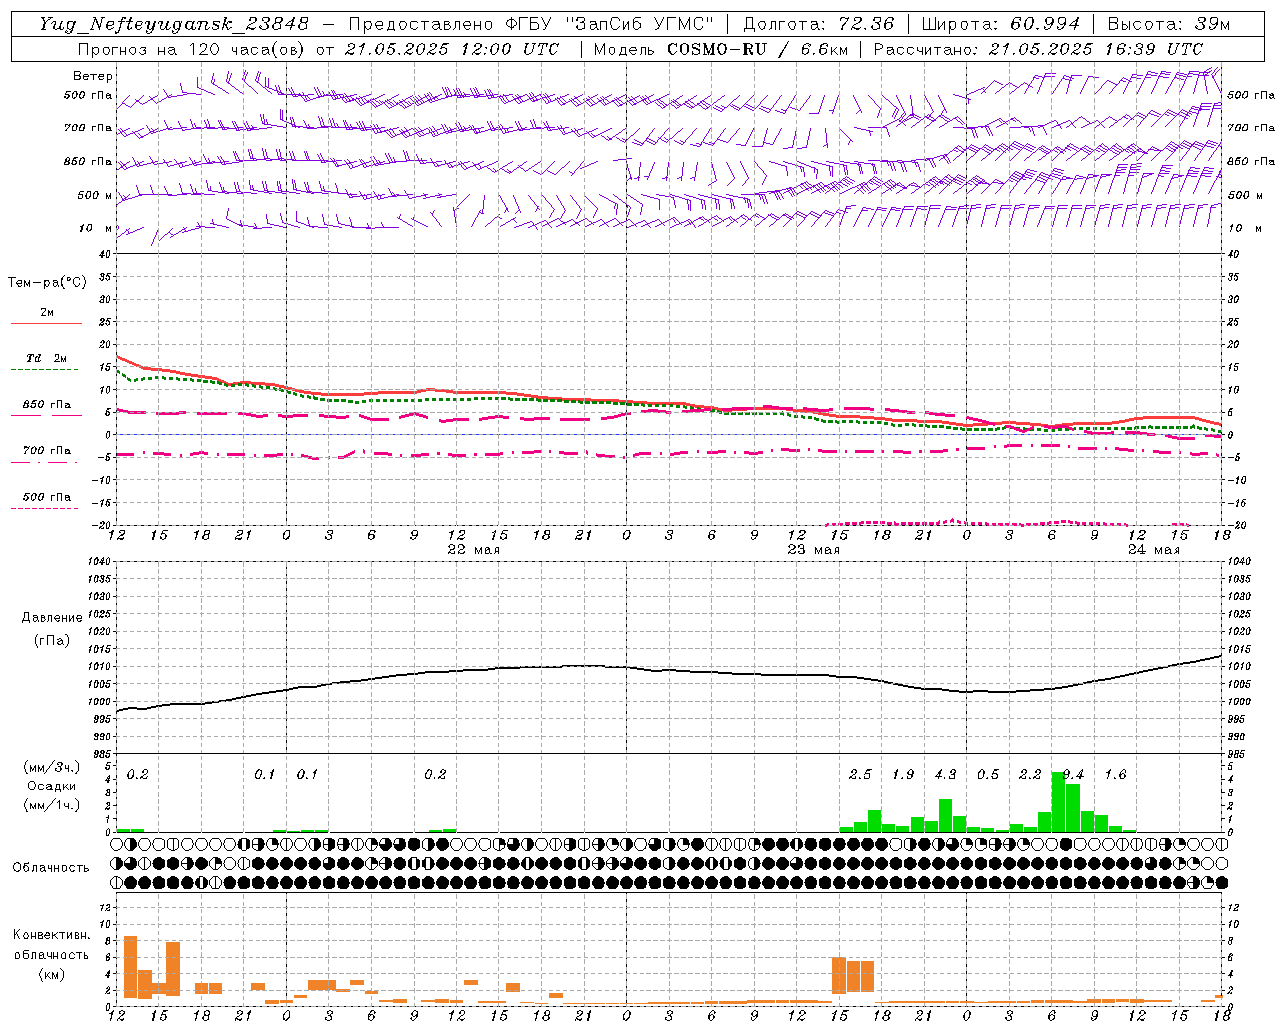Click the 2.5 precipitation total value

click(x=860, y=775)
